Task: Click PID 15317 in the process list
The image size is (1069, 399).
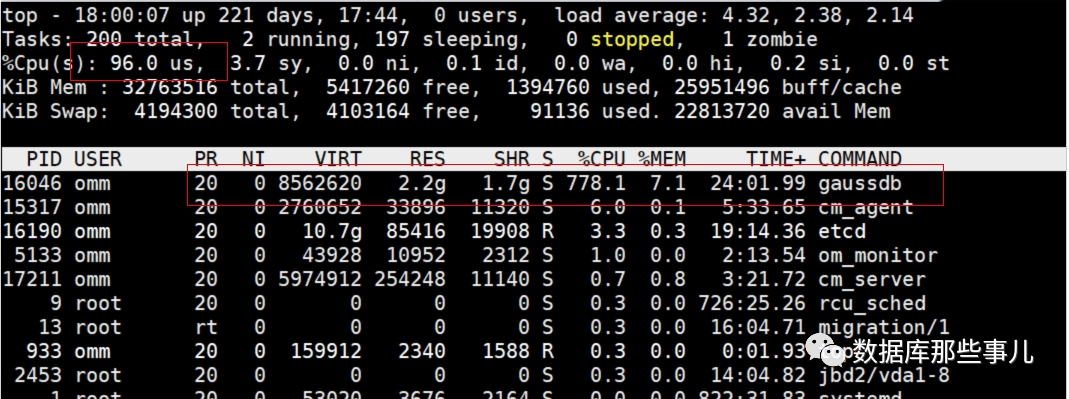Action: pyautogui.click(x=32, y=207)
